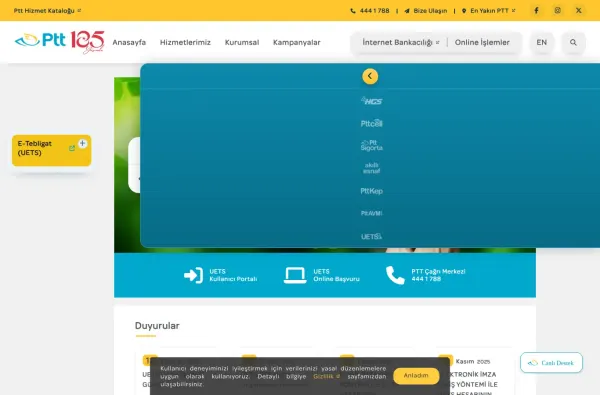Open the Gizlilik privacy link

point(326,376)
